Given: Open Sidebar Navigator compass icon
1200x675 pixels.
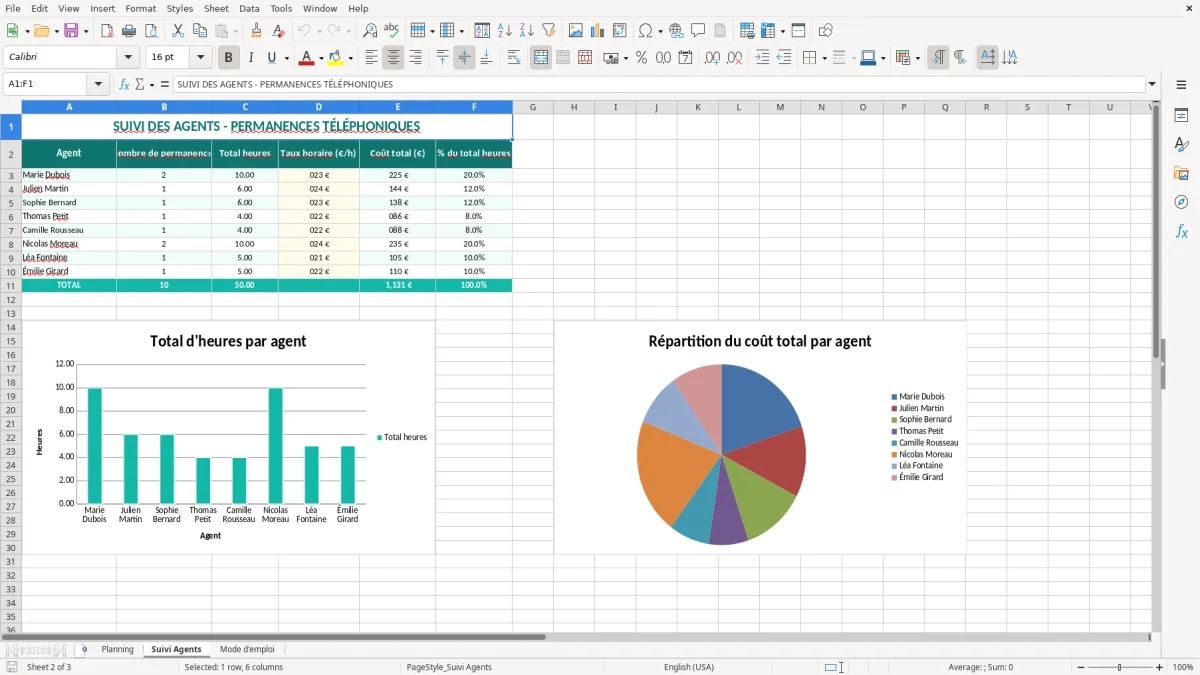Looking at the screenshot, I should 1181,202.
